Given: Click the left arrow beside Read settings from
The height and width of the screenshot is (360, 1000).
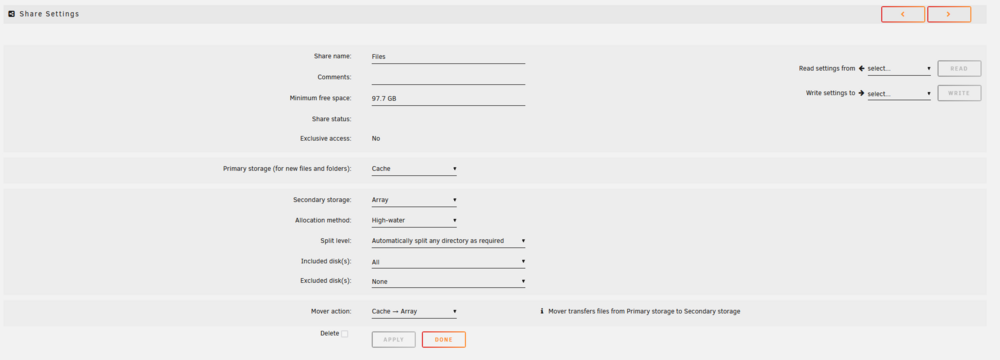Looking at the screenshot, I should 862,68.
